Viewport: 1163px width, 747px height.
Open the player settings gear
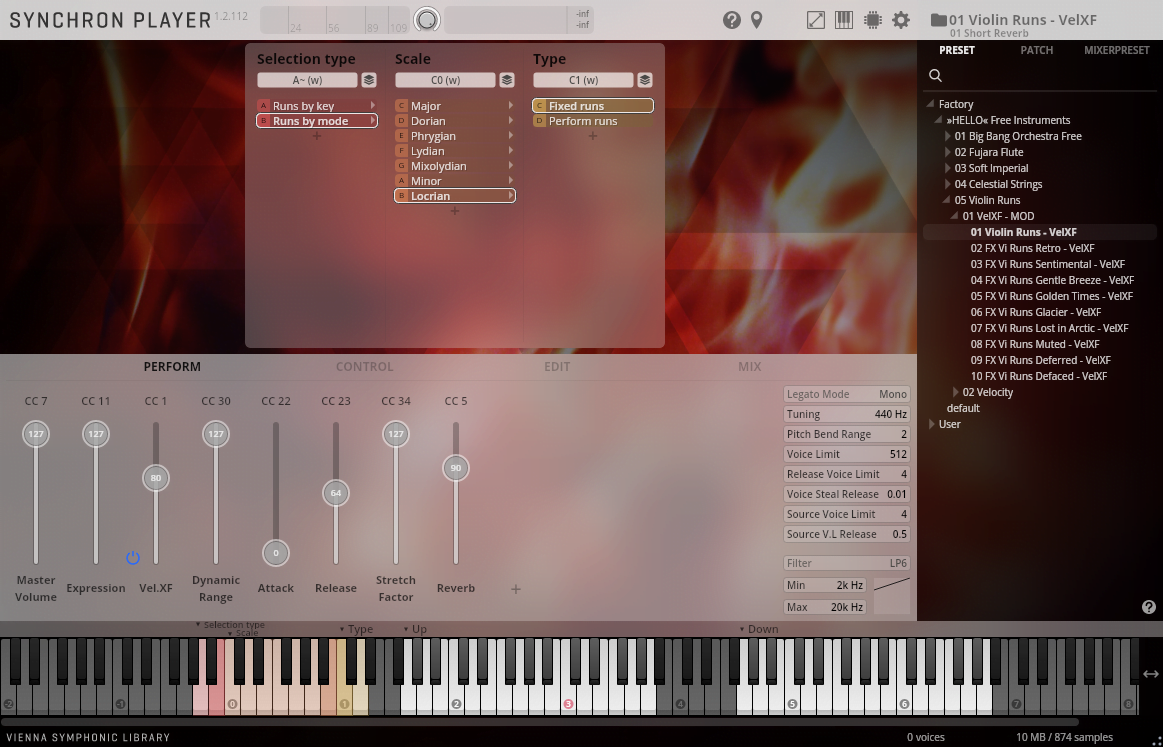[900, 20]
